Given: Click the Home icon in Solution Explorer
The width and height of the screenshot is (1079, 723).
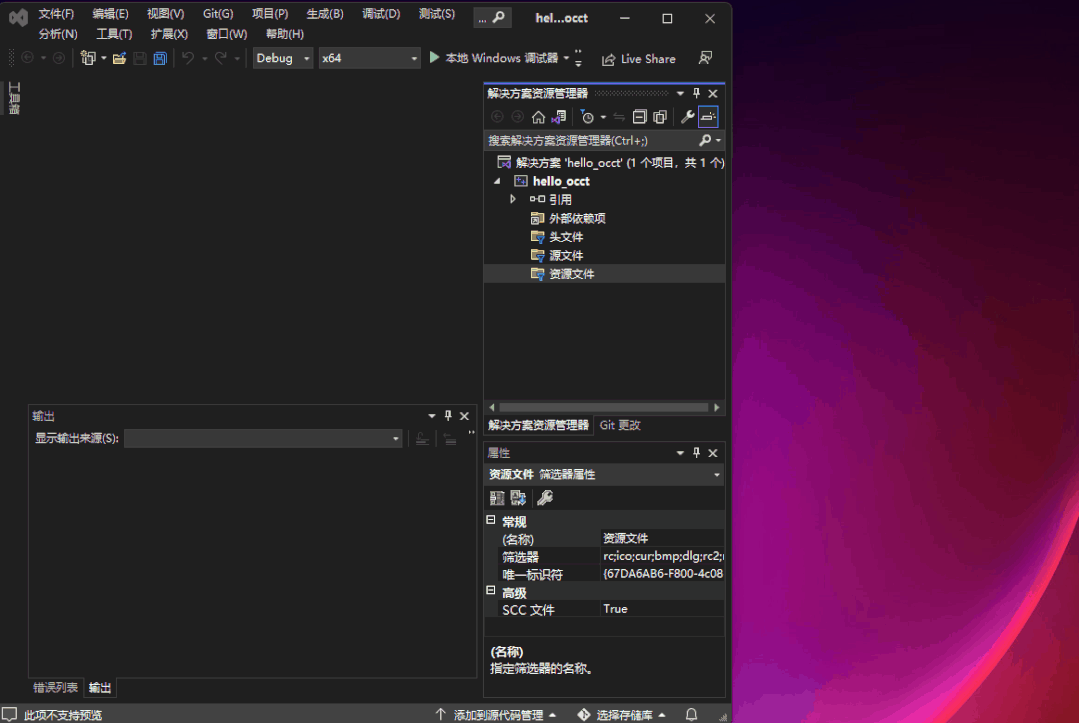Looking at the screenshot, I should [x=539, y=116].
